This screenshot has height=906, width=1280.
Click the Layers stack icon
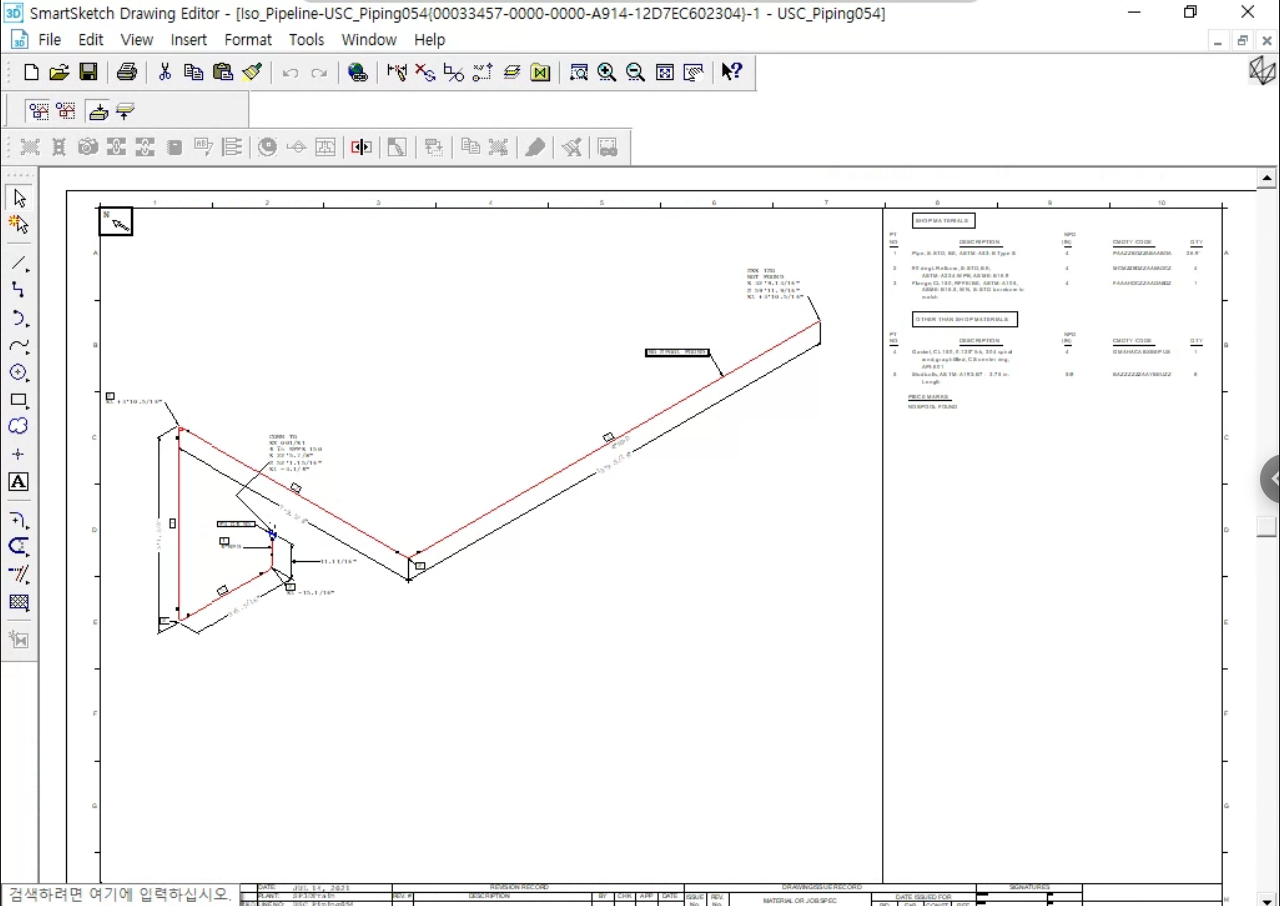[x=512, y=72]
